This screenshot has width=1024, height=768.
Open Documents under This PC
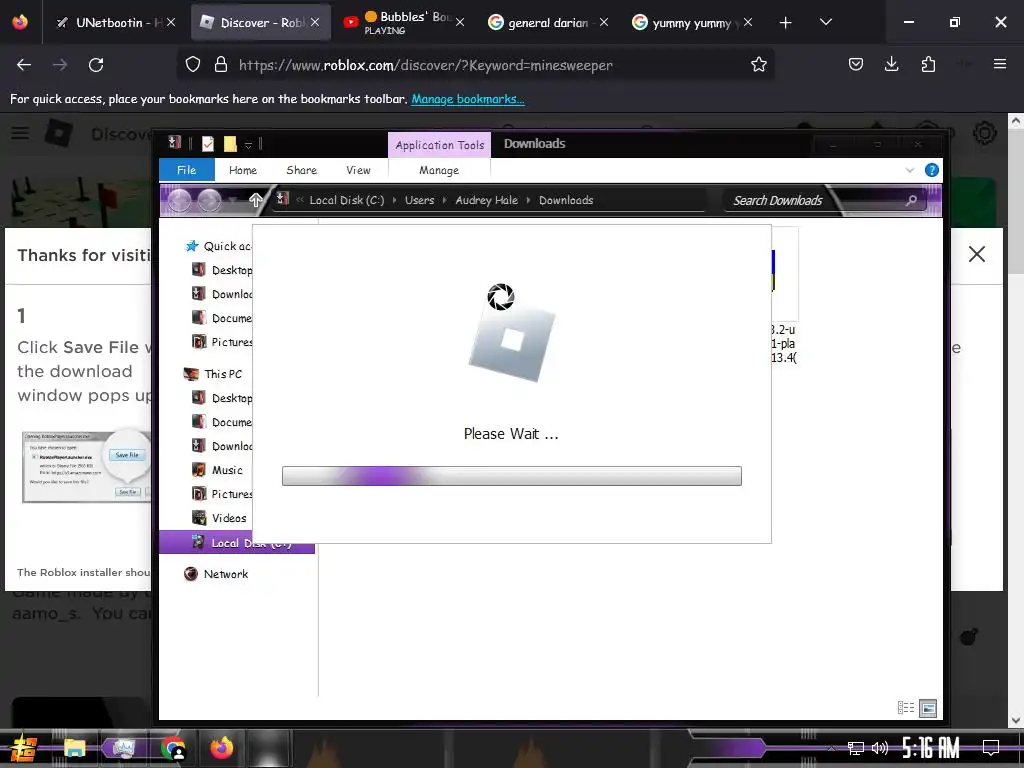click(x=222, y=423)
